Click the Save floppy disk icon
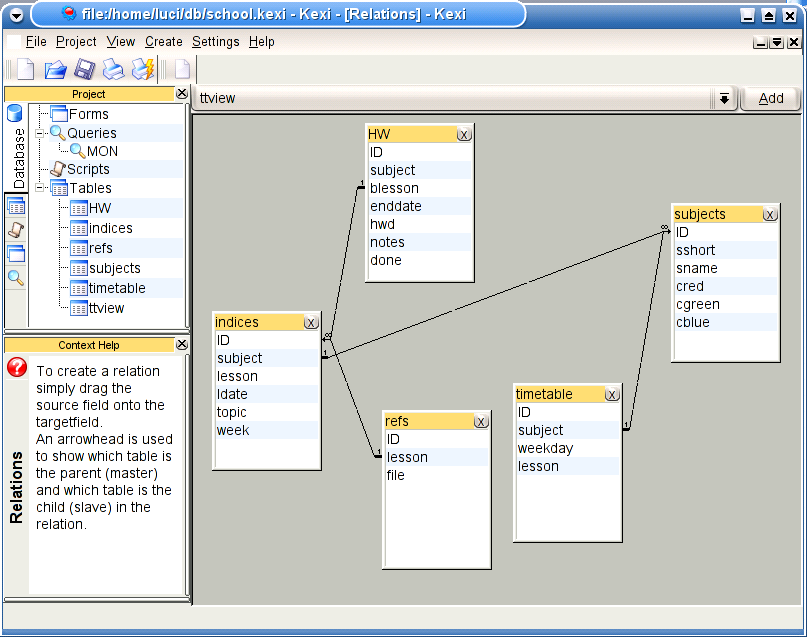 click(x=85, y=69)
